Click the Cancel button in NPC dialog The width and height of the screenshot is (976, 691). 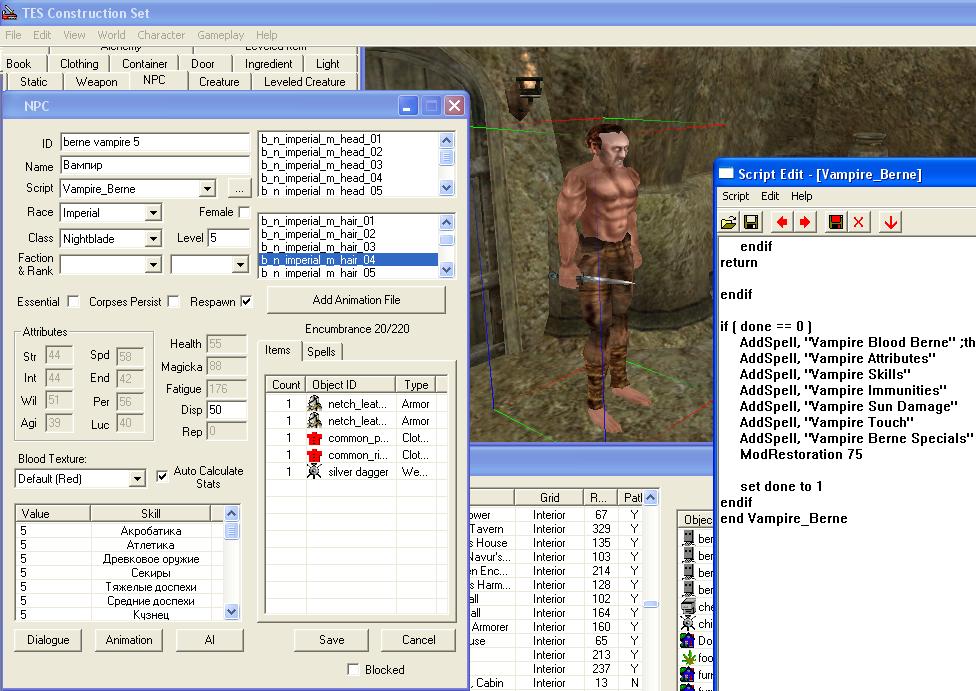tap(419, 639)
